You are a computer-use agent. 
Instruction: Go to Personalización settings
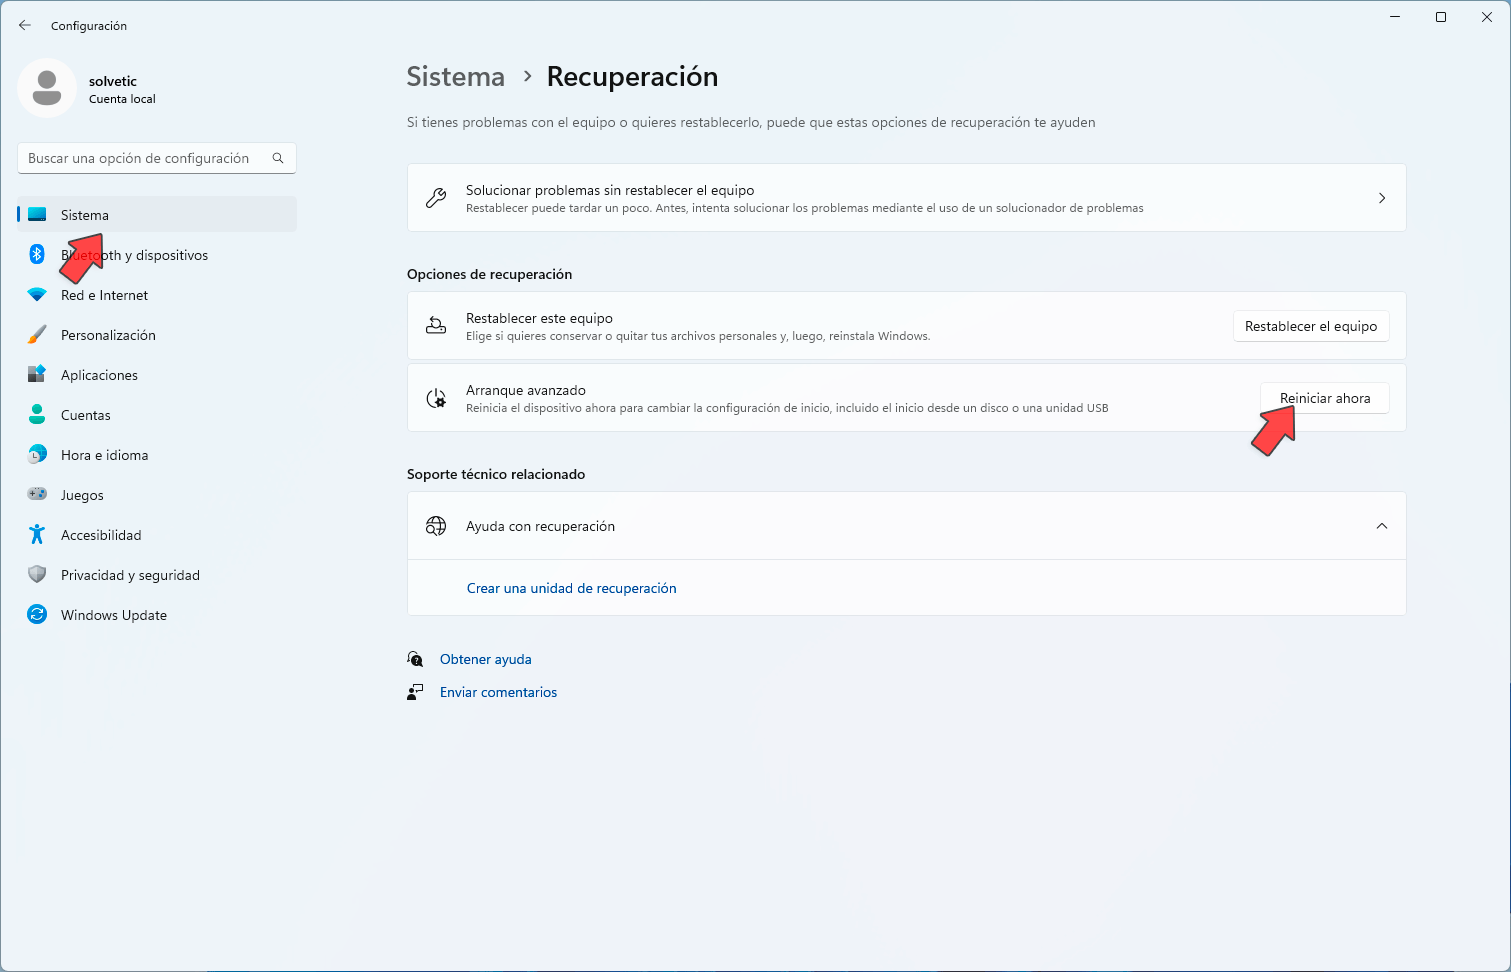(x=108, y=334)
